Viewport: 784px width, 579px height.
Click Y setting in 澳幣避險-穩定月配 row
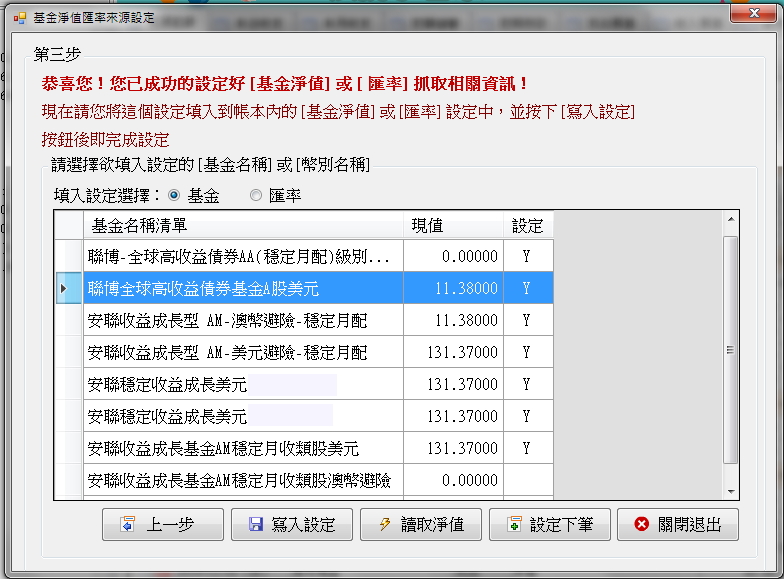click(x=528, y=320)
